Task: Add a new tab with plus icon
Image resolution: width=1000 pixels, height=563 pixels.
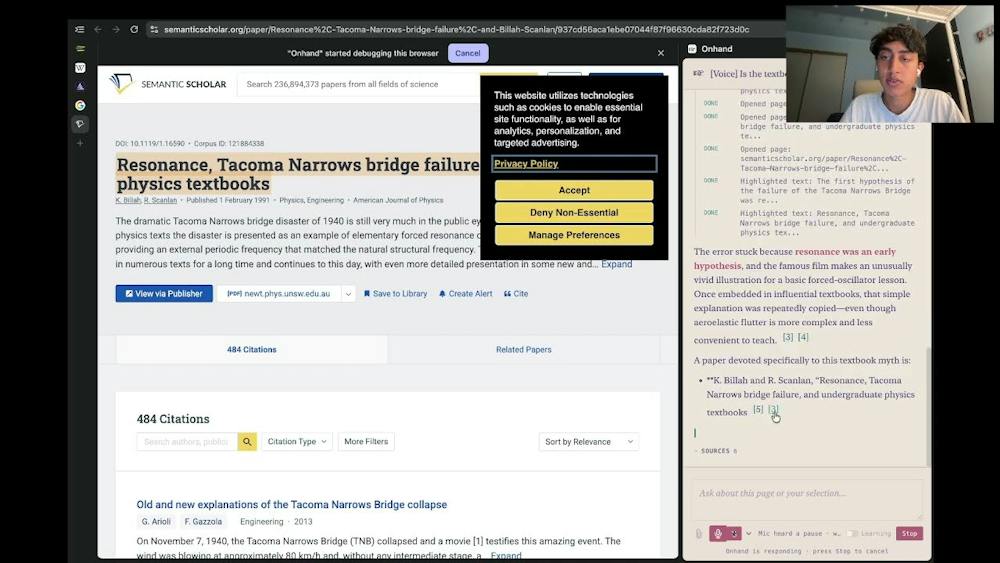Action: (x=80, y=143)
